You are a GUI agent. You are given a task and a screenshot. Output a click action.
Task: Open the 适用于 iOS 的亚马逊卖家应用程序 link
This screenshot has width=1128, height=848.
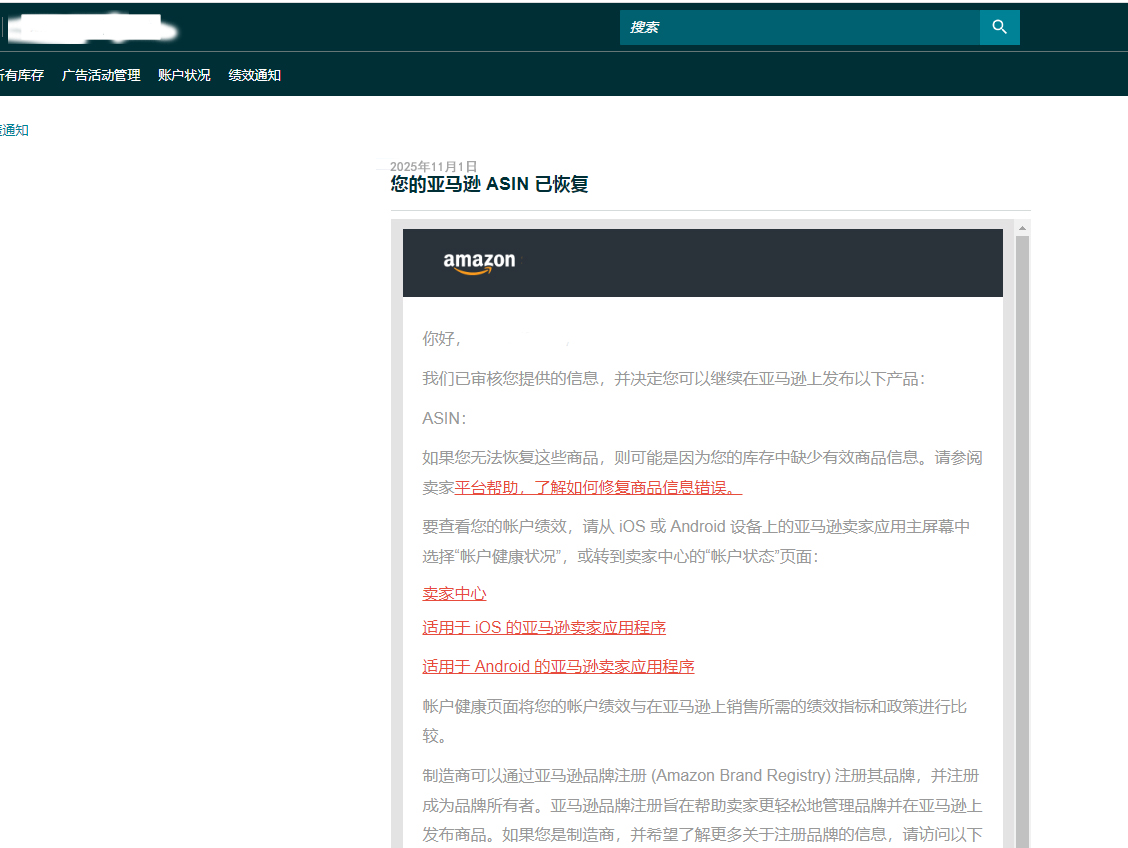(x=544, y=627)
